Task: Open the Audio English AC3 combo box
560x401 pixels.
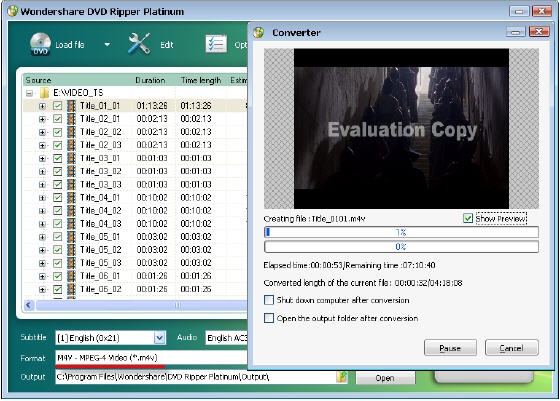Action: (226, 338)
